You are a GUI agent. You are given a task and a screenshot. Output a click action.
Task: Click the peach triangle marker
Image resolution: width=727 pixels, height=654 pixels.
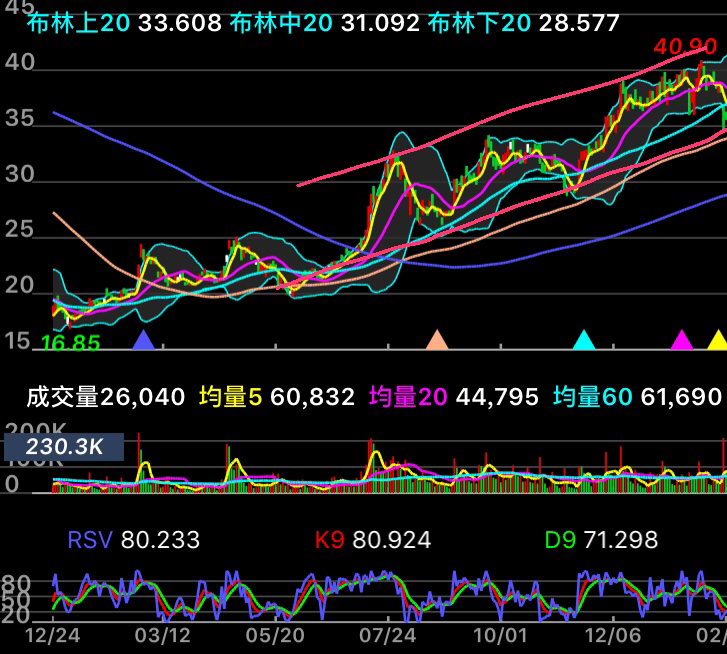(437, 340)
